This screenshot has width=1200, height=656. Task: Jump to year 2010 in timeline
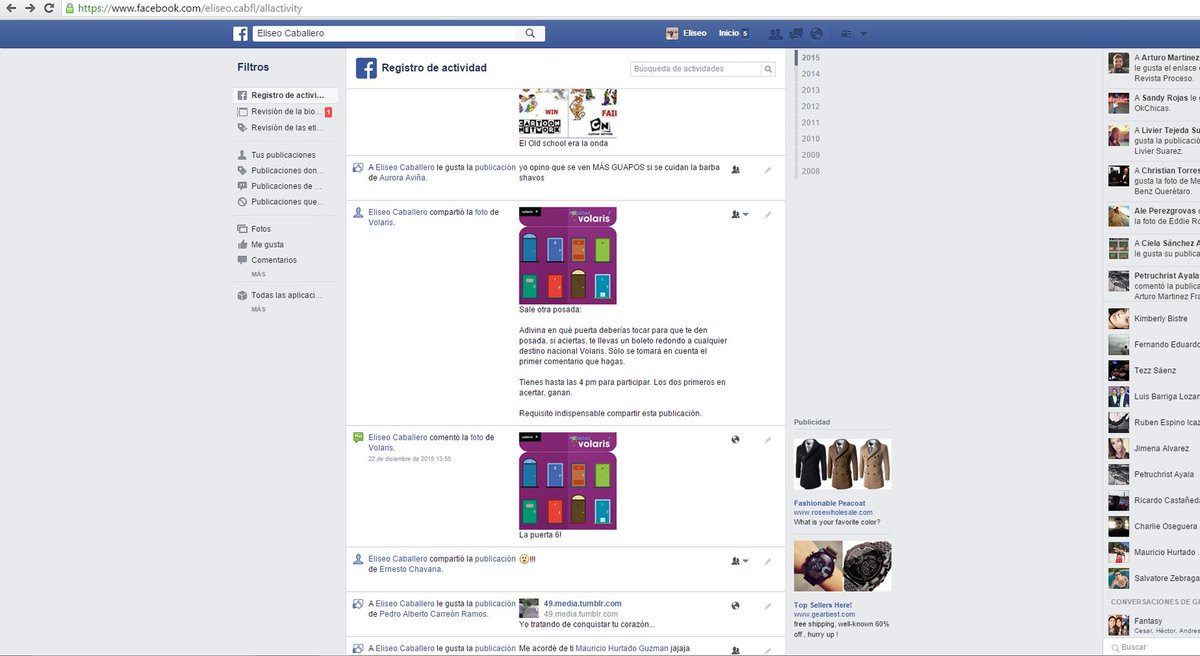tap(810, 139)
